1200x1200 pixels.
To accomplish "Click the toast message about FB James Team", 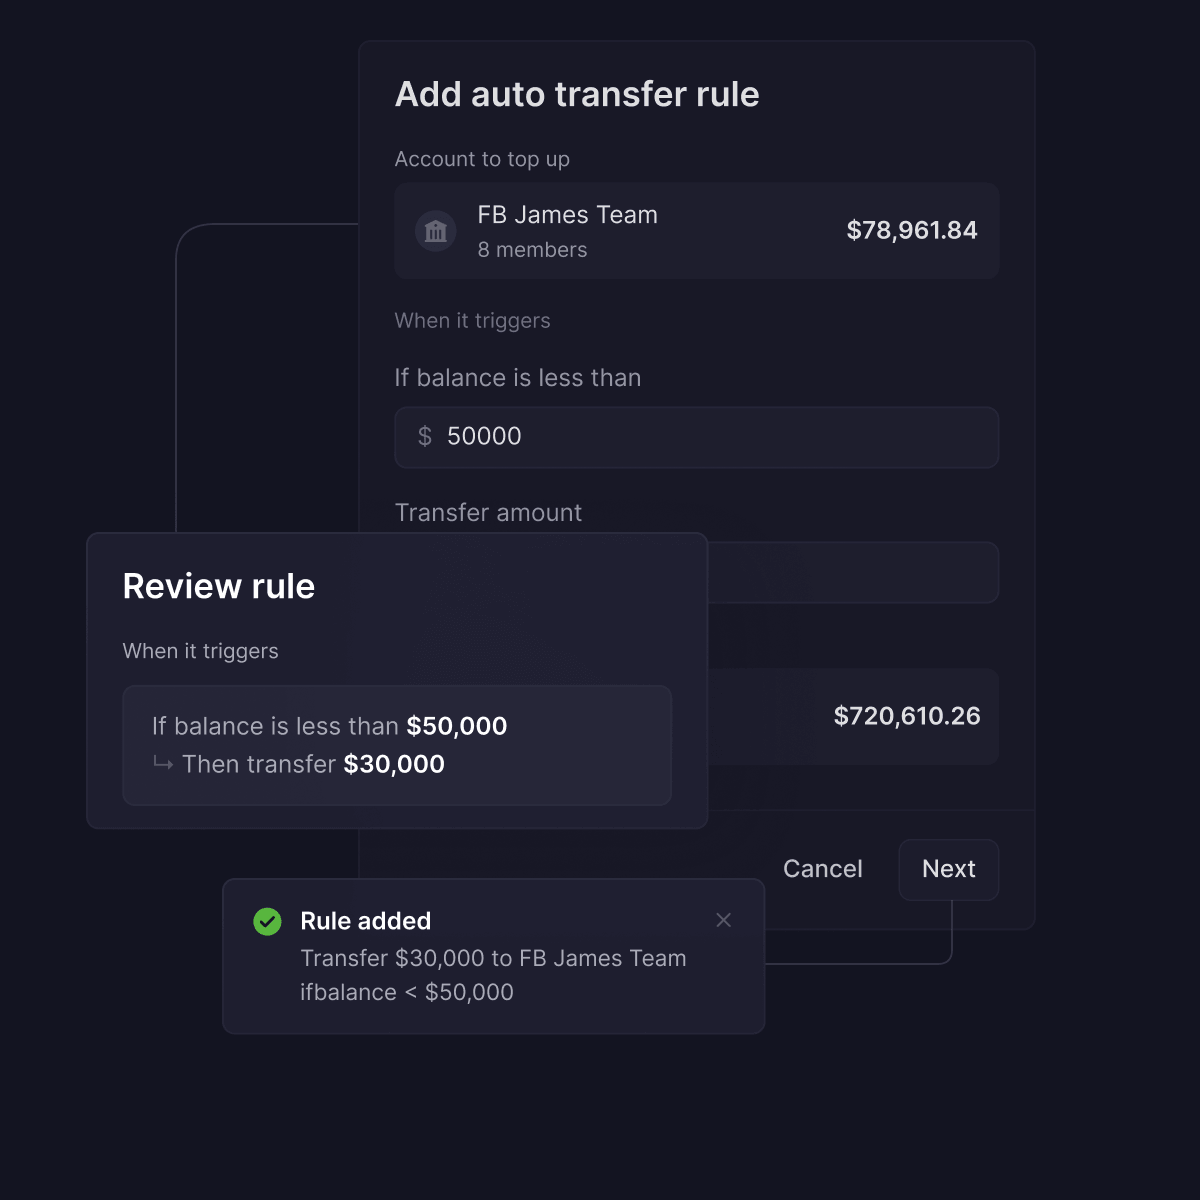I will tap(494, 975).
